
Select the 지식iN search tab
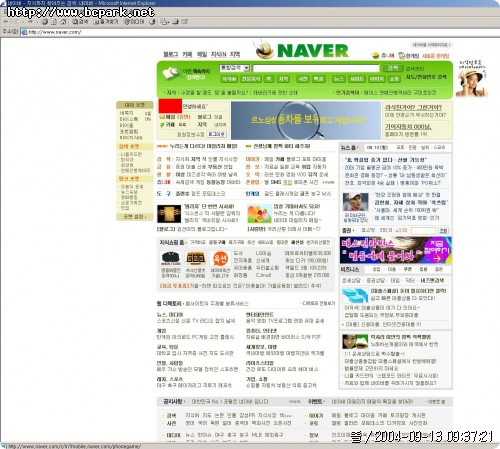point(229,79)
